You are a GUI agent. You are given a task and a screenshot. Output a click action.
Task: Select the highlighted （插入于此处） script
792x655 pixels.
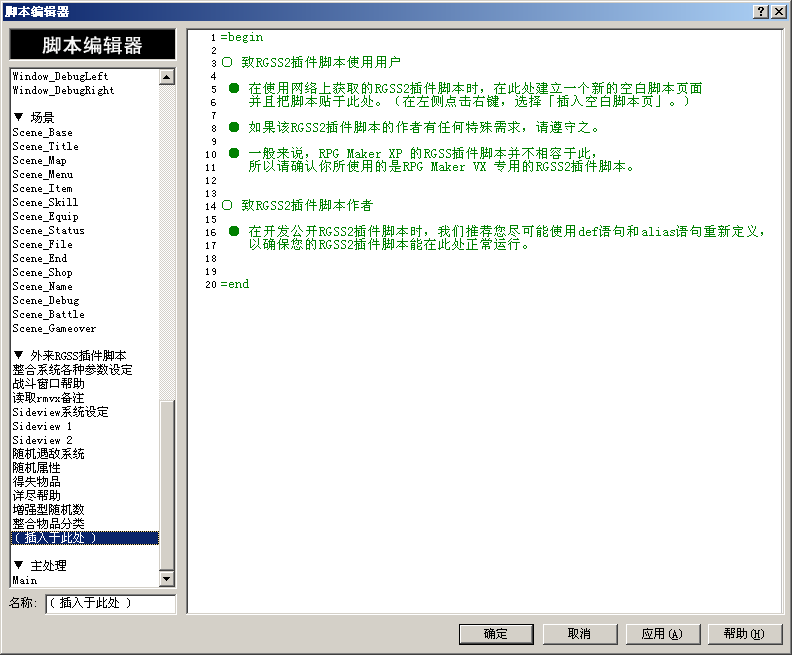coord(85,538)
